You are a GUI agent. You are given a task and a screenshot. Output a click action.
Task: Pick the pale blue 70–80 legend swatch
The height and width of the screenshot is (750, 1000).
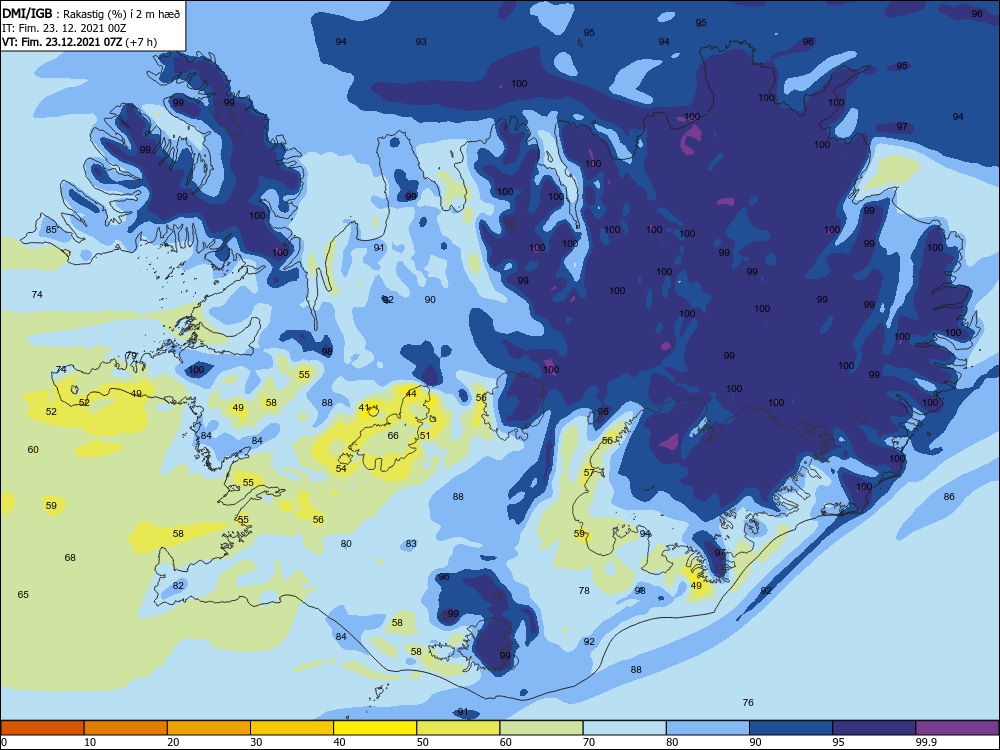[x=624, y=728]
